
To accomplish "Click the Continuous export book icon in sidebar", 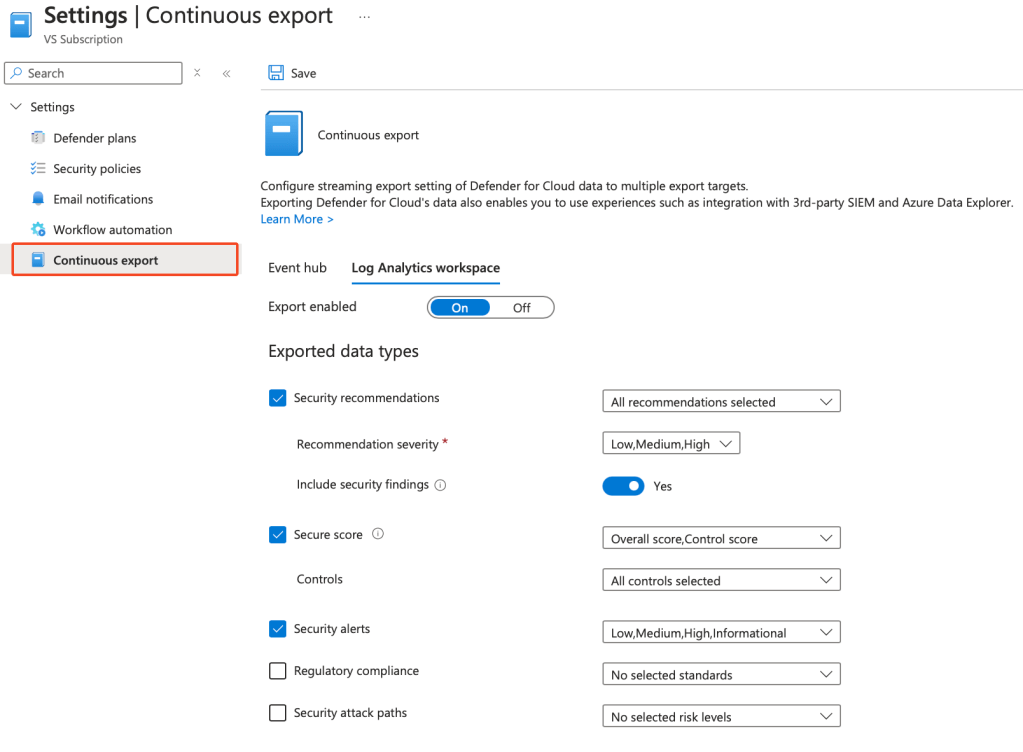I will tap(38, 260).
